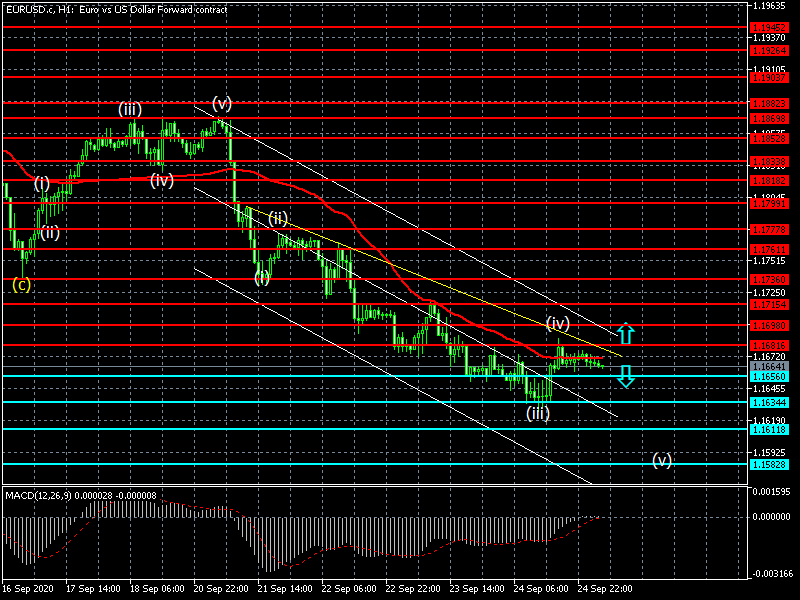Click the (iv) label near the yellow trendline

click(558, 323)
